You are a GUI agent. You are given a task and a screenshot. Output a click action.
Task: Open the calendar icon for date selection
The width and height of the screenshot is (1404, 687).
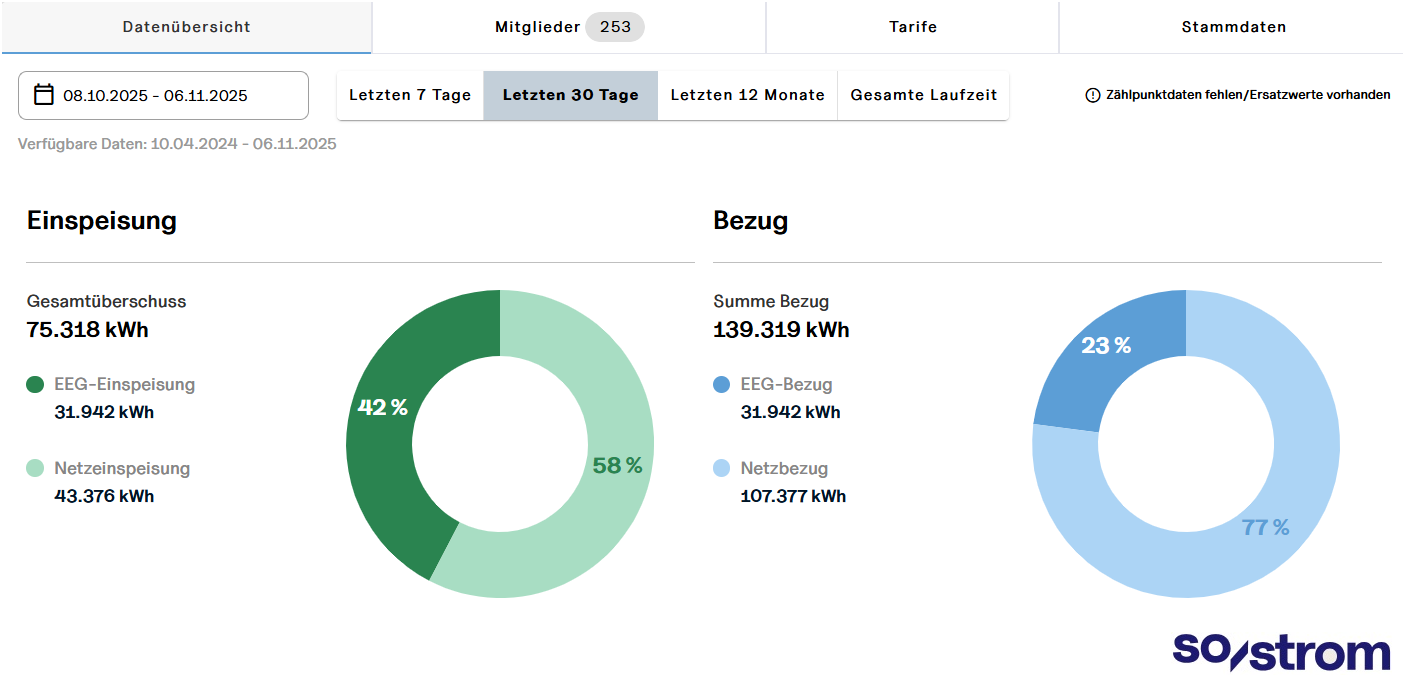42,95
